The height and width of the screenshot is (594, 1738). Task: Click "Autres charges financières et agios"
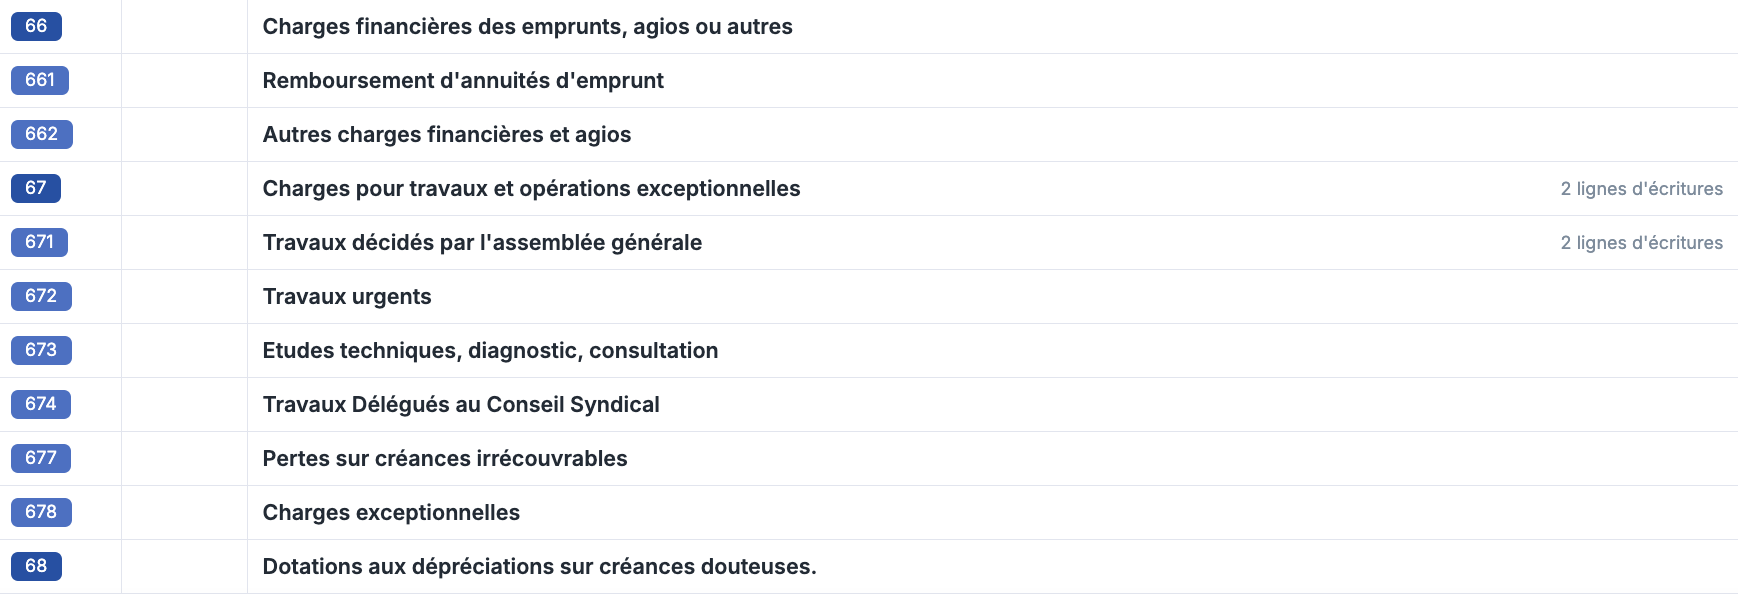coord(446,135)
